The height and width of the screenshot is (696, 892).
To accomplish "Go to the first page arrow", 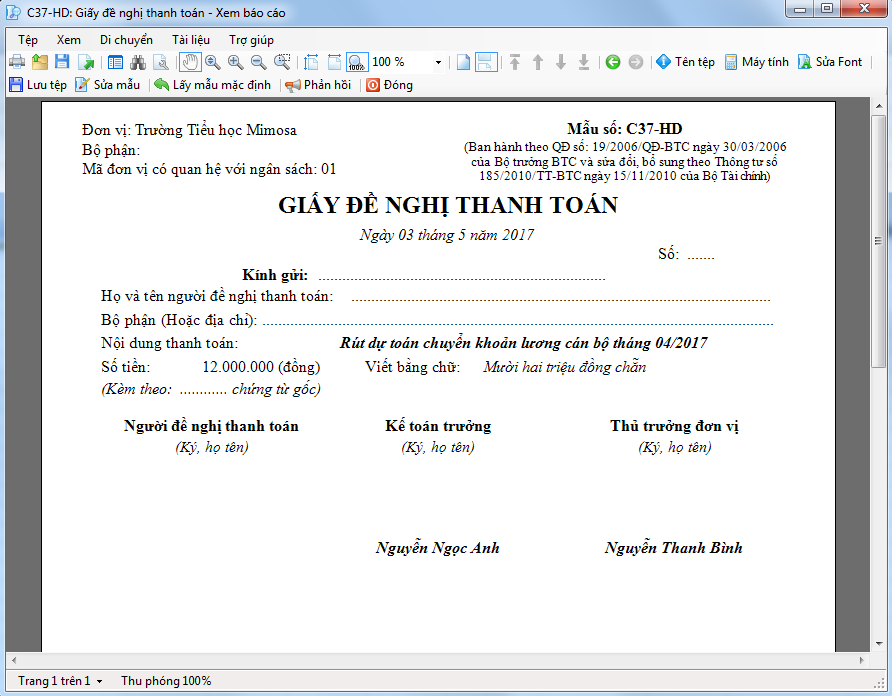I will pos(515,62).
